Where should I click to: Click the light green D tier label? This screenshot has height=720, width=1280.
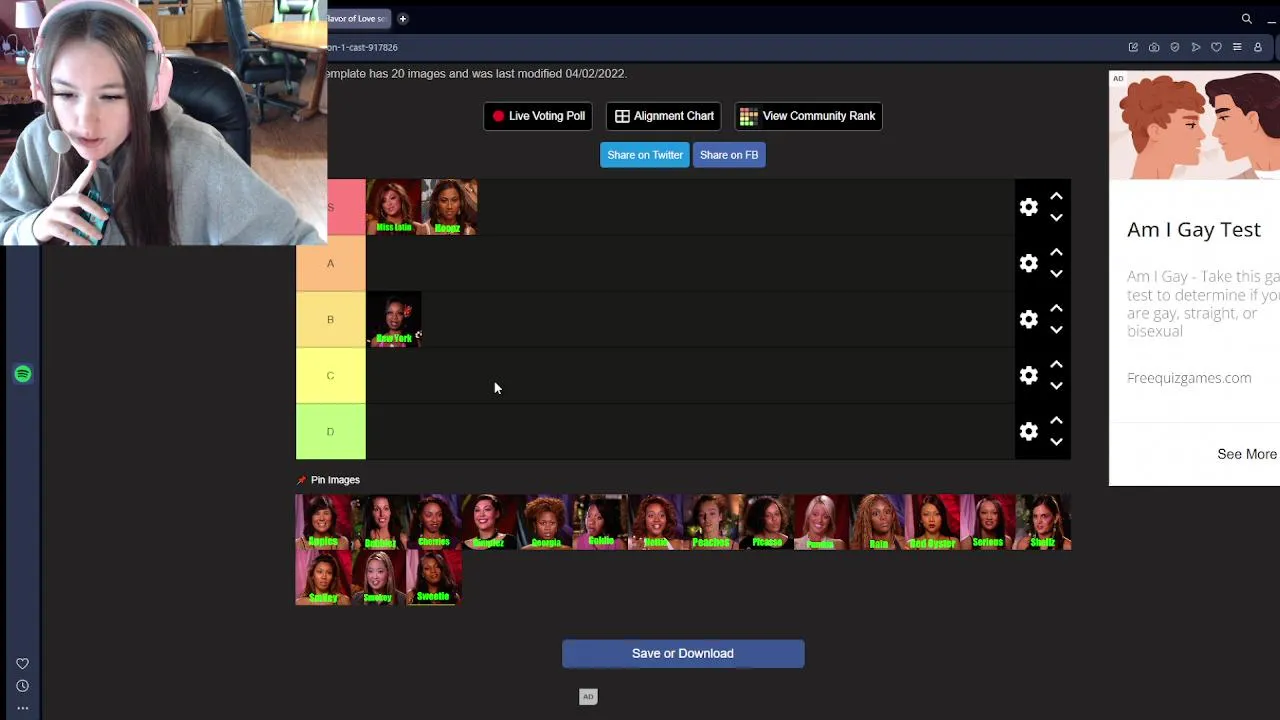tap(331, 431)
